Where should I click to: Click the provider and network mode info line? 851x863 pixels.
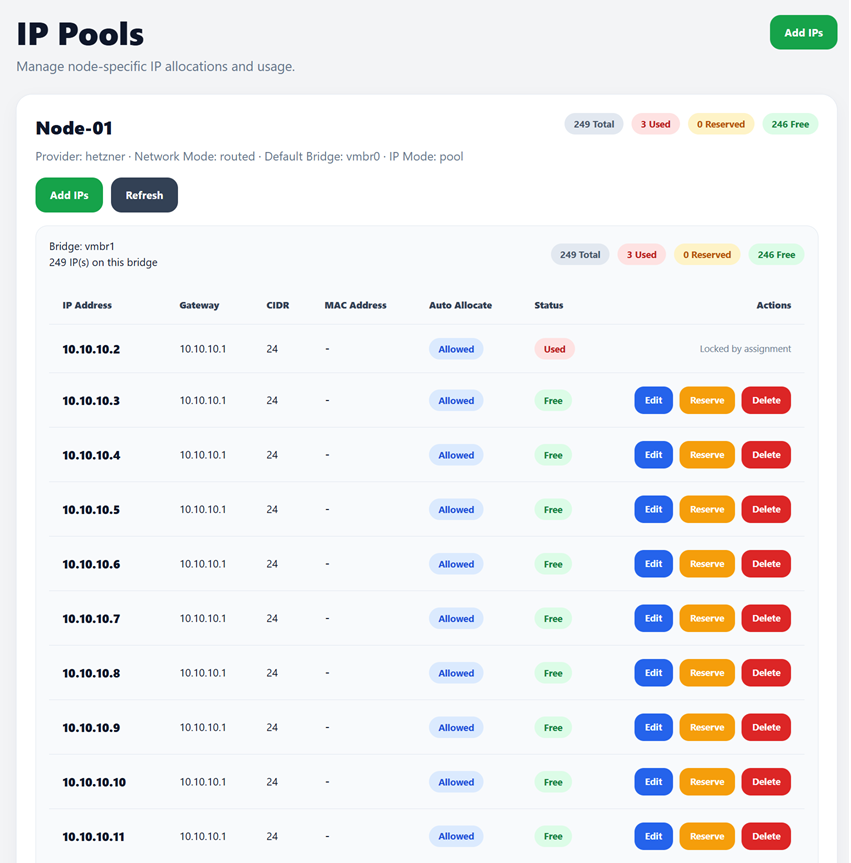[x=249, y=156]
